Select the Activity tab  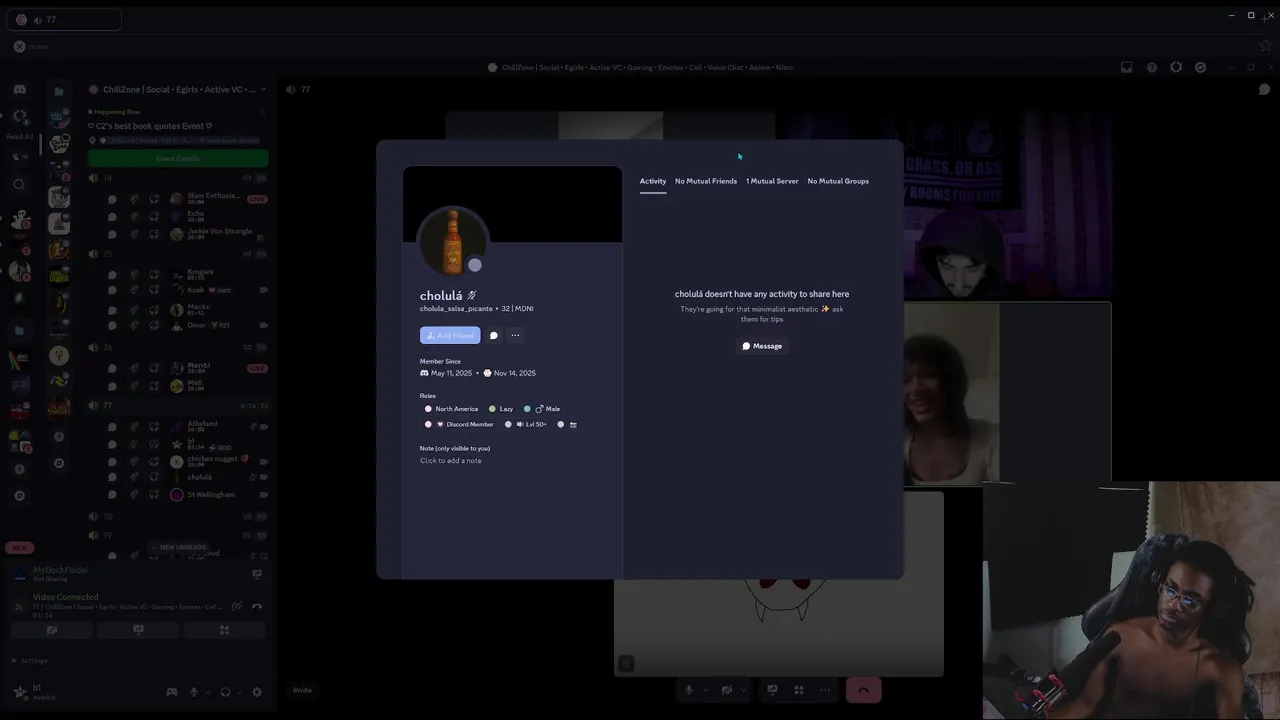(x=653, y=181)
